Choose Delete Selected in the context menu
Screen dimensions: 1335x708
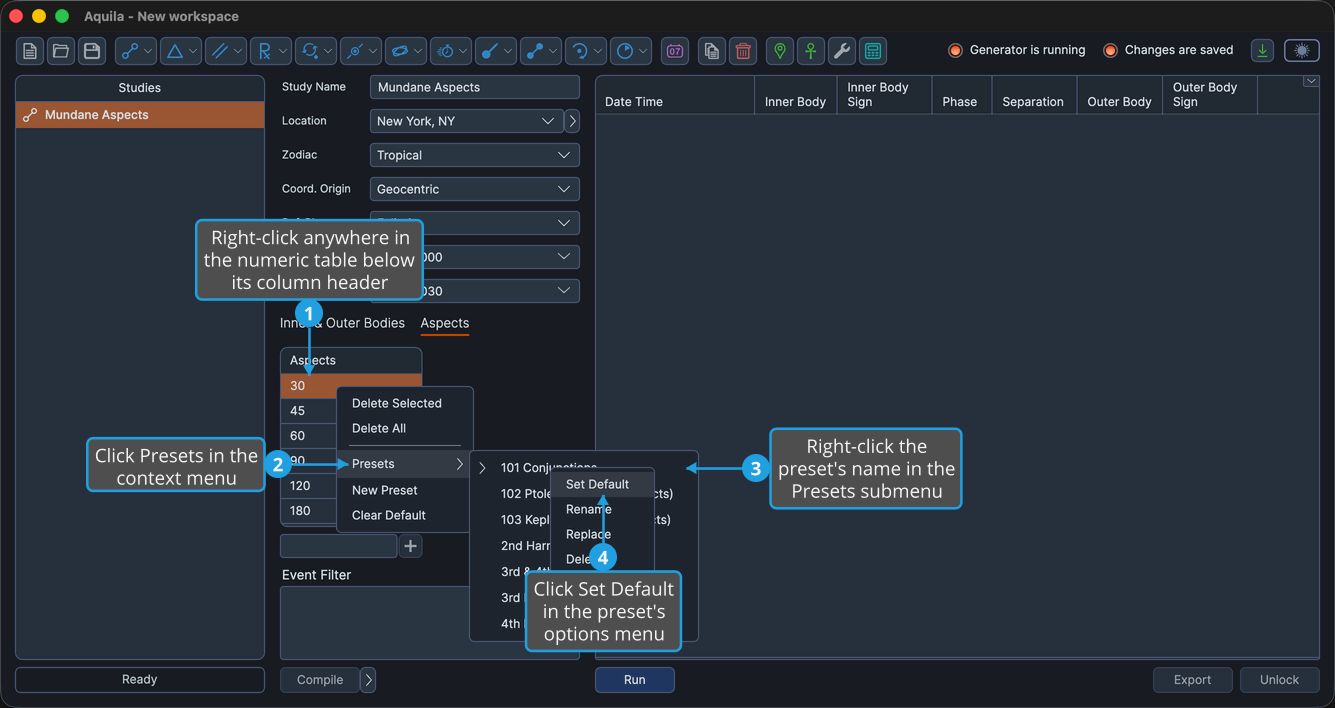397,403
